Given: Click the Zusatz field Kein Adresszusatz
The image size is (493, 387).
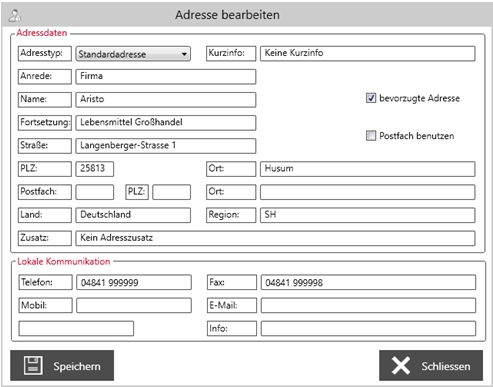Looking at the screenshot, I should click(275, 238).
